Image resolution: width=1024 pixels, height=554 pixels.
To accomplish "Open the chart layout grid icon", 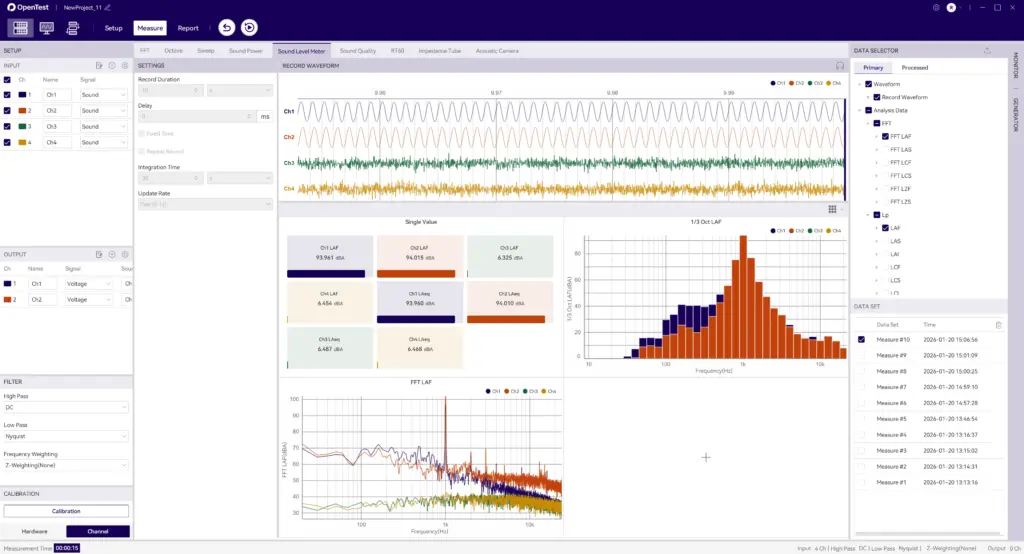I will point(832,209).
